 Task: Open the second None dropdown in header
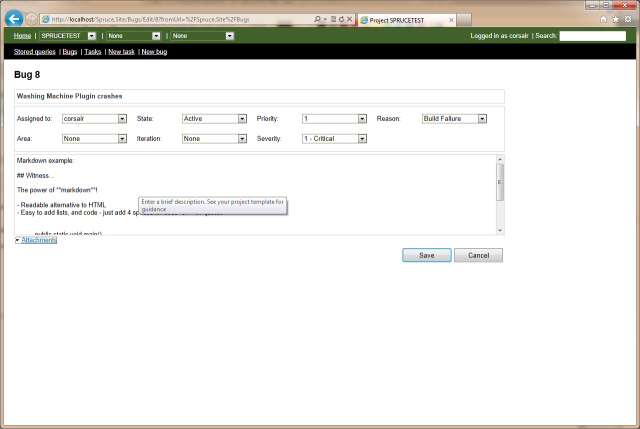click(202, 36)
